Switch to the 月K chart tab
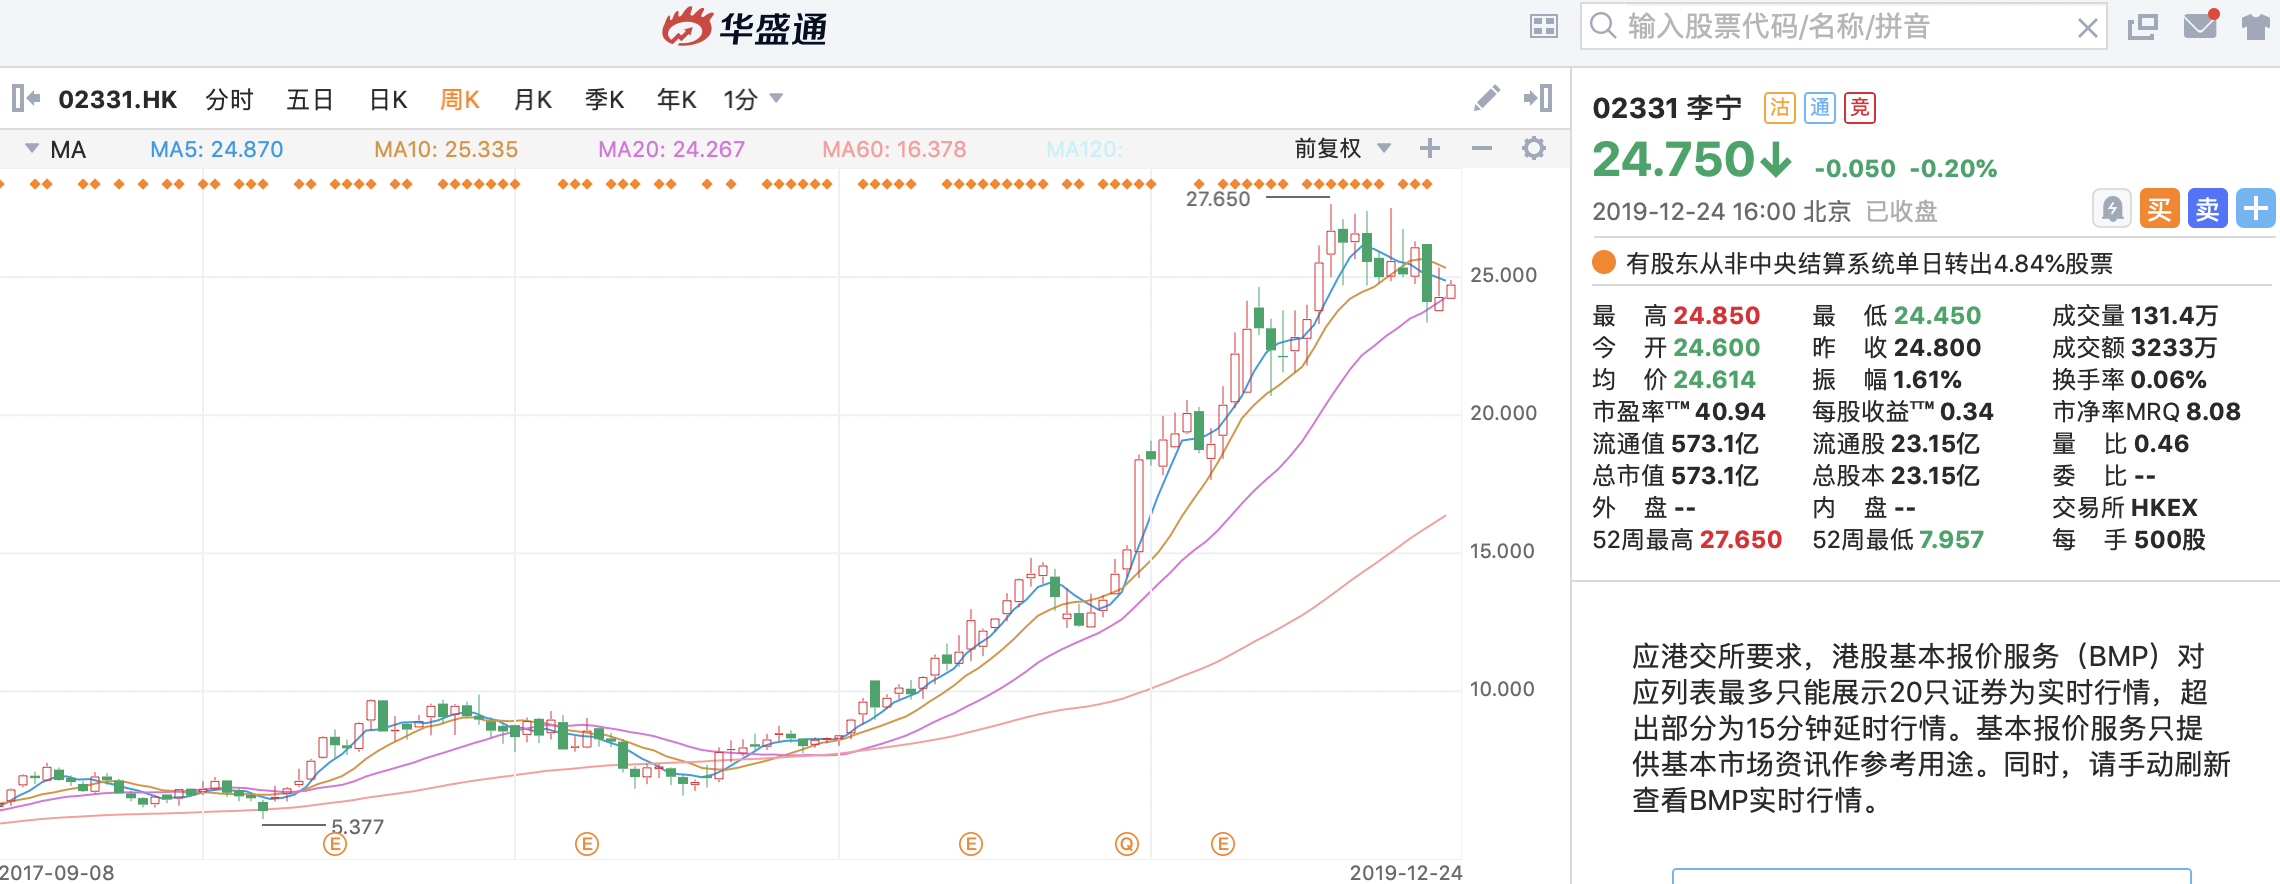Screen dimensions: 2280x884 point(532,100)
